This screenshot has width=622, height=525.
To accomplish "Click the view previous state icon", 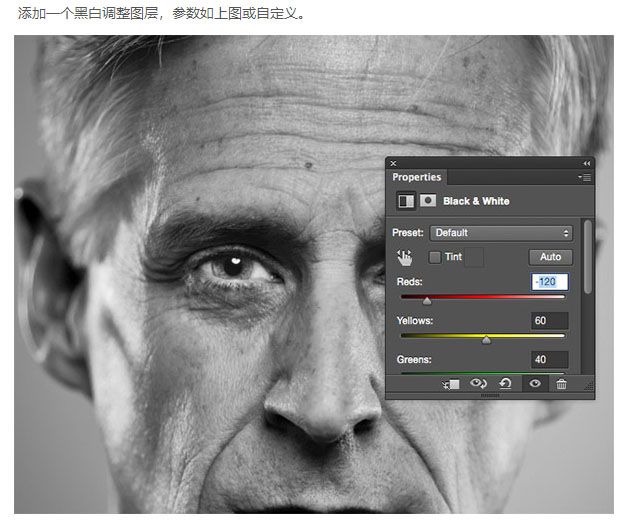I will point(478,384).
